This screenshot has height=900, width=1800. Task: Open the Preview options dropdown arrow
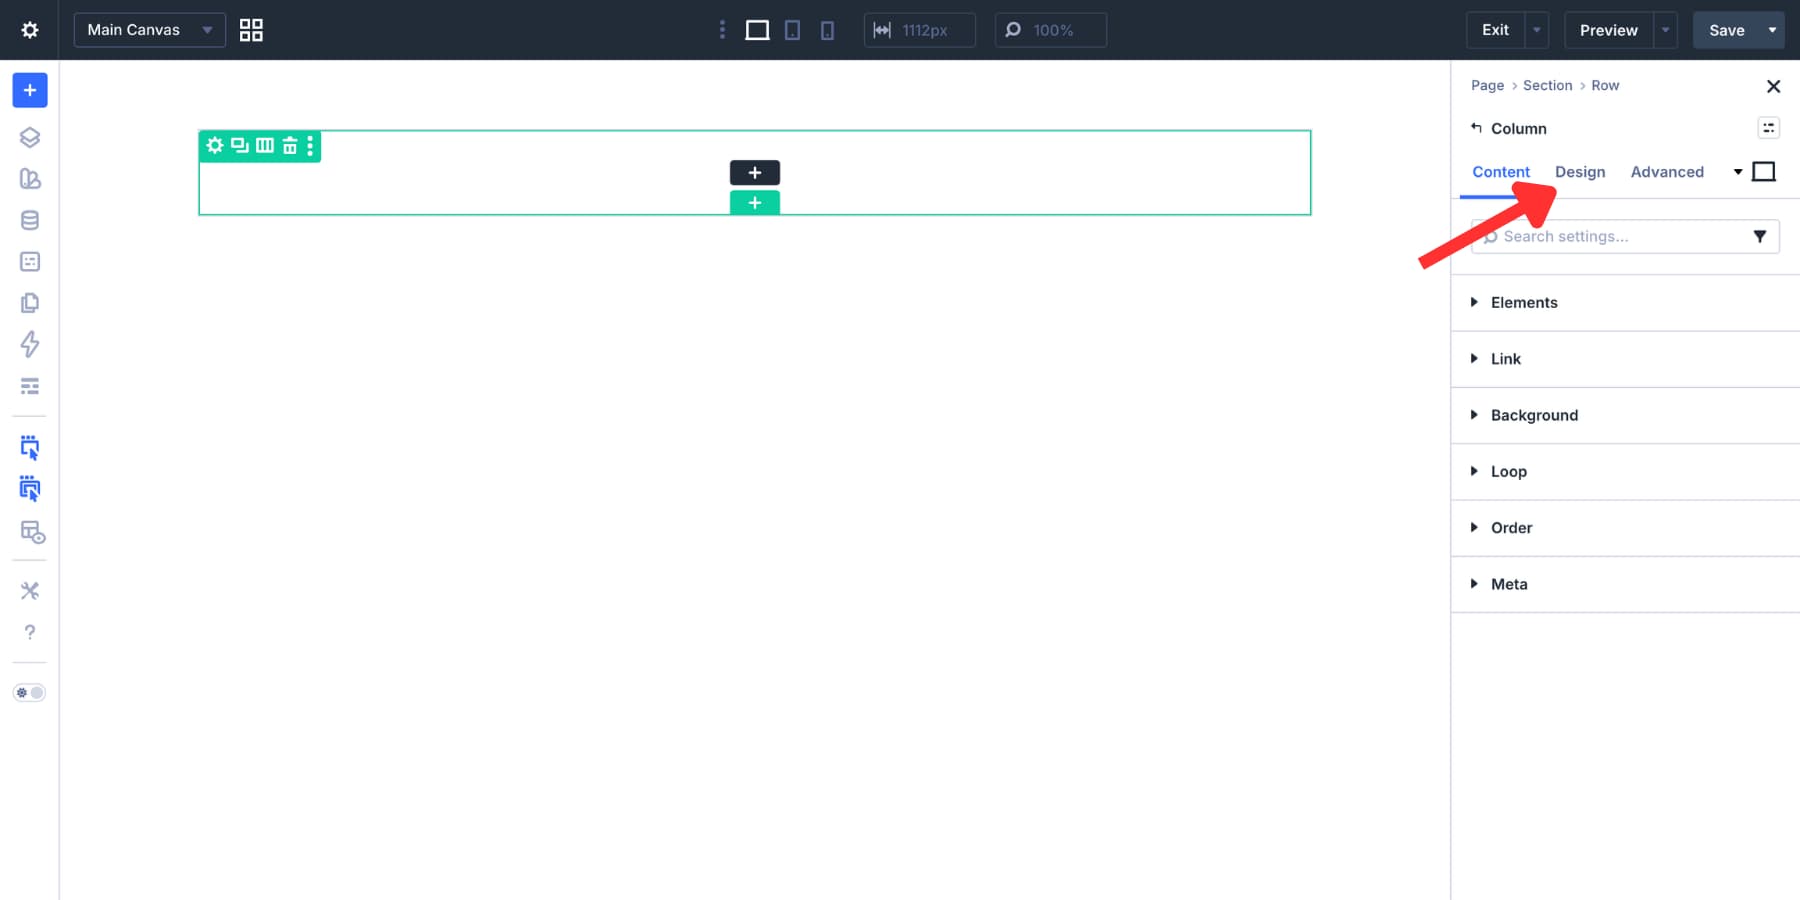pos(1666,30)
